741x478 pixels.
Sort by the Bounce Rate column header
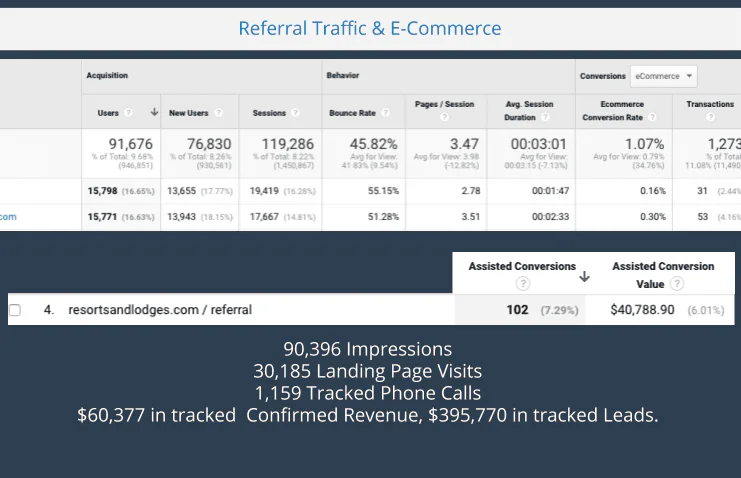point(352,113)
